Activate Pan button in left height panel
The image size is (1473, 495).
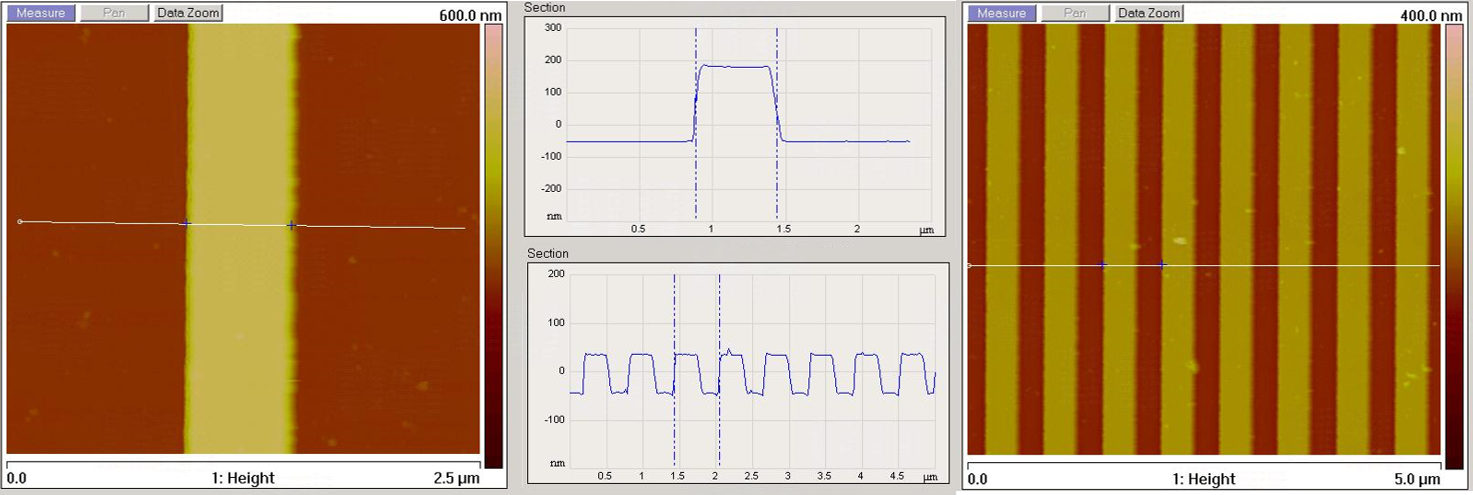pos(114,13)
